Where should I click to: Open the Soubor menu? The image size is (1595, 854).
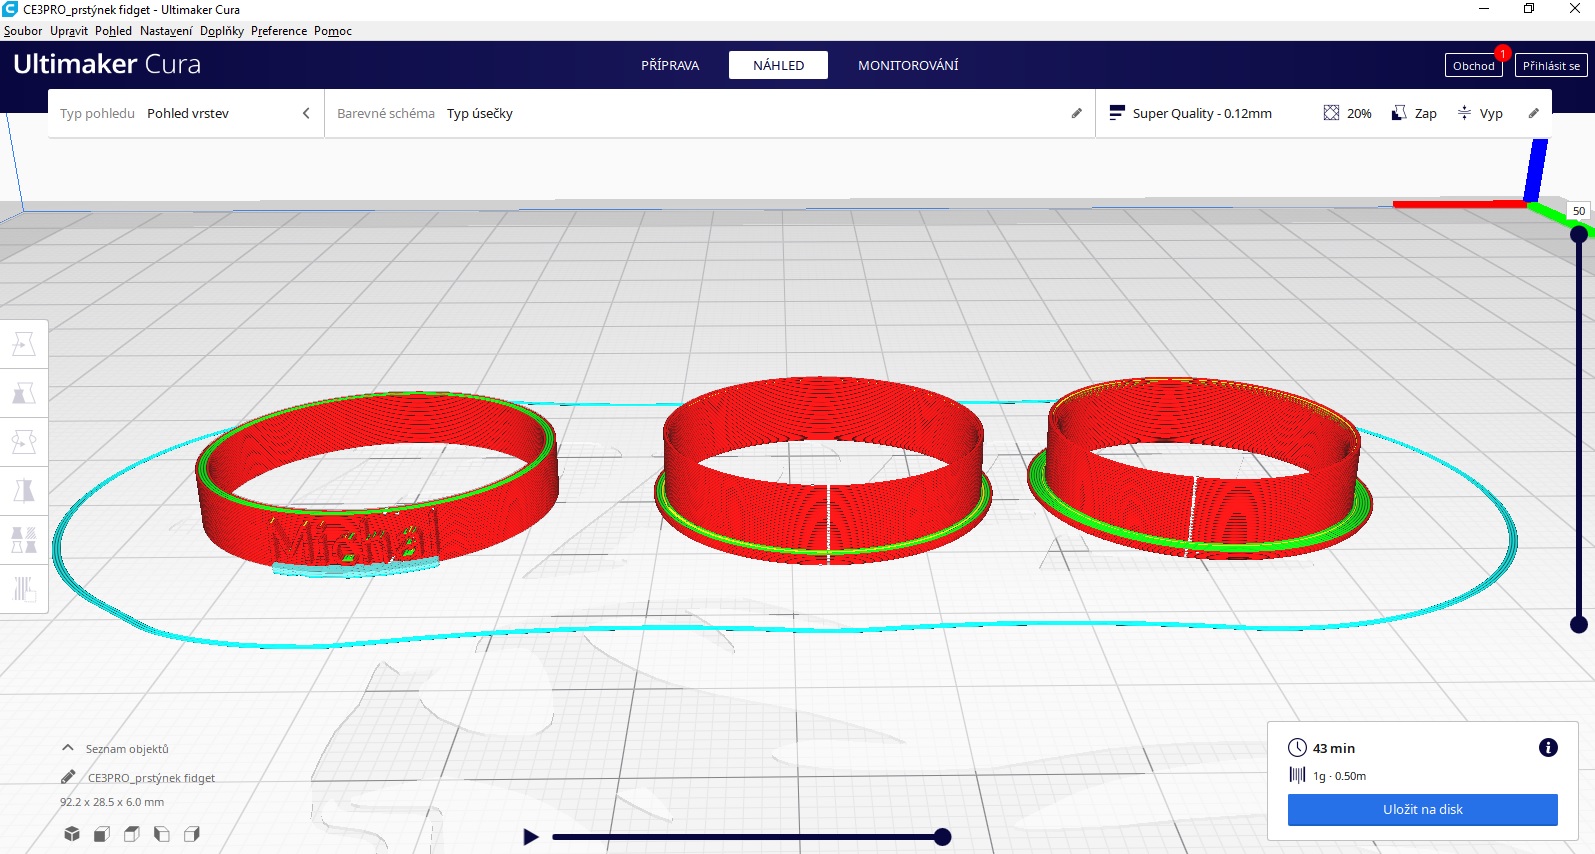pos(23,31)
